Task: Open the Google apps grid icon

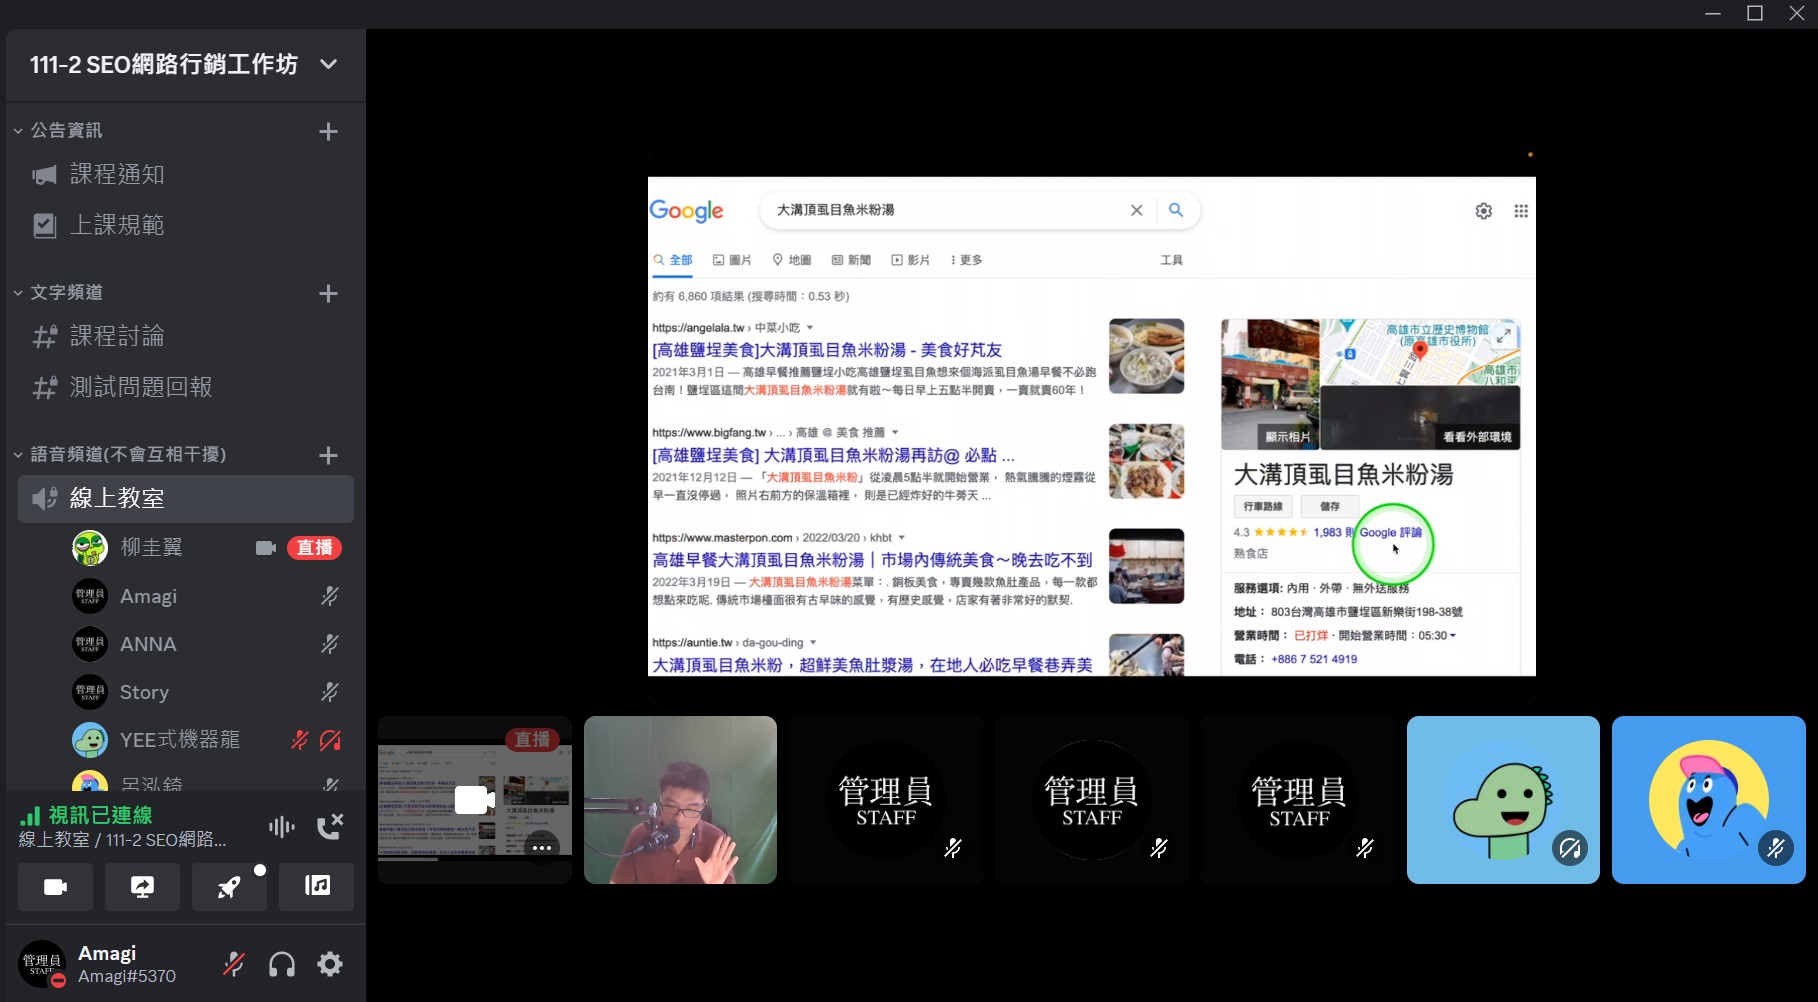Action: click(x=1521, y=211)
